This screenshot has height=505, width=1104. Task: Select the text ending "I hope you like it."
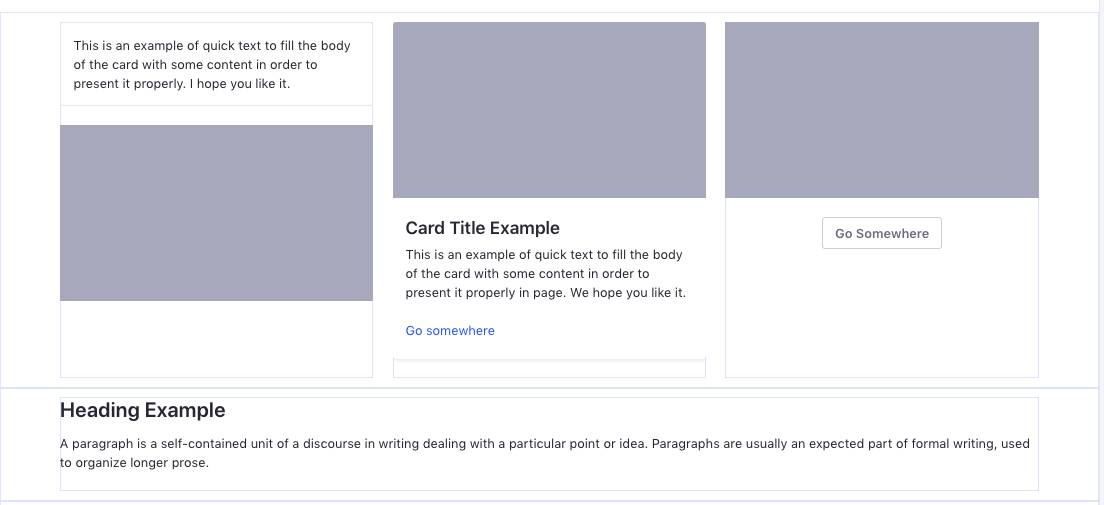click(x=212, y=65)
